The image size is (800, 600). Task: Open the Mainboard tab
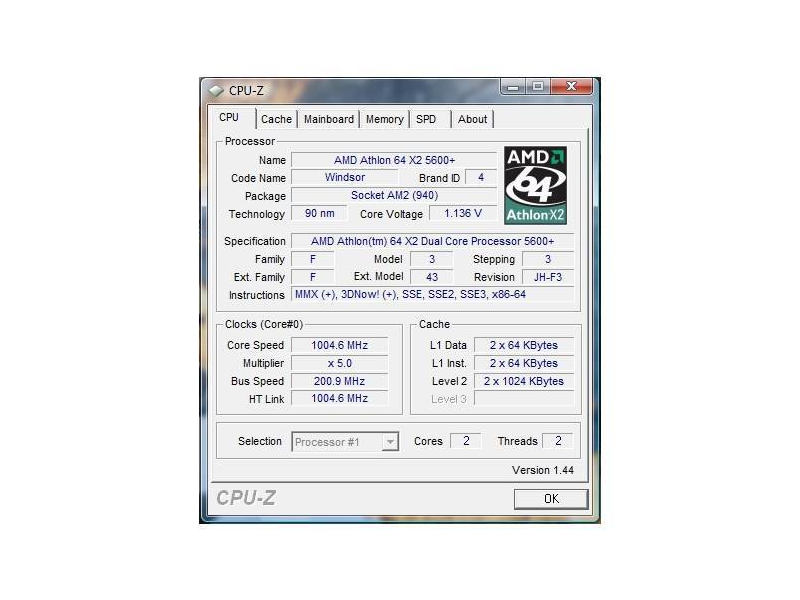click(329, 119)
